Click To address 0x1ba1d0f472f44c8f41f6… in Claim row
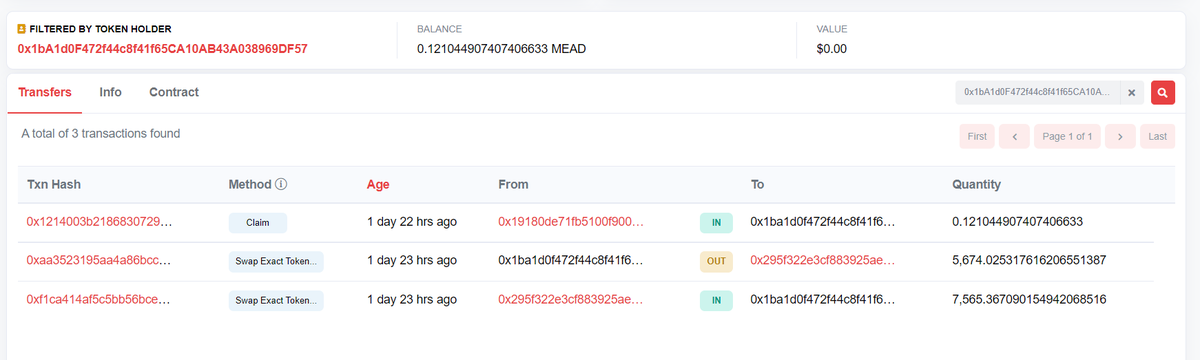The image size is (1200, 360). click(x=824, y=222)
